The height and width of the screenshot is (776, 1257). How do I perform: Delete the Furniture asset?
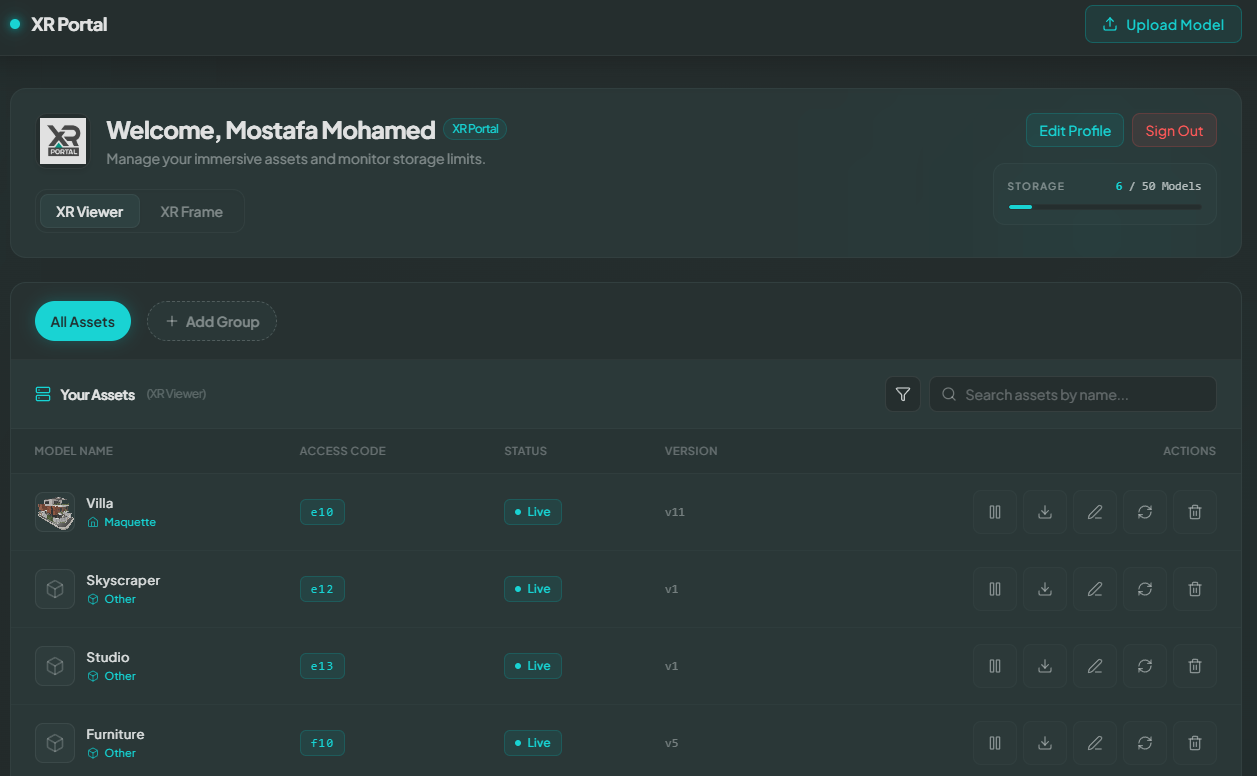pyautogui.click(x=1195, y=743)
